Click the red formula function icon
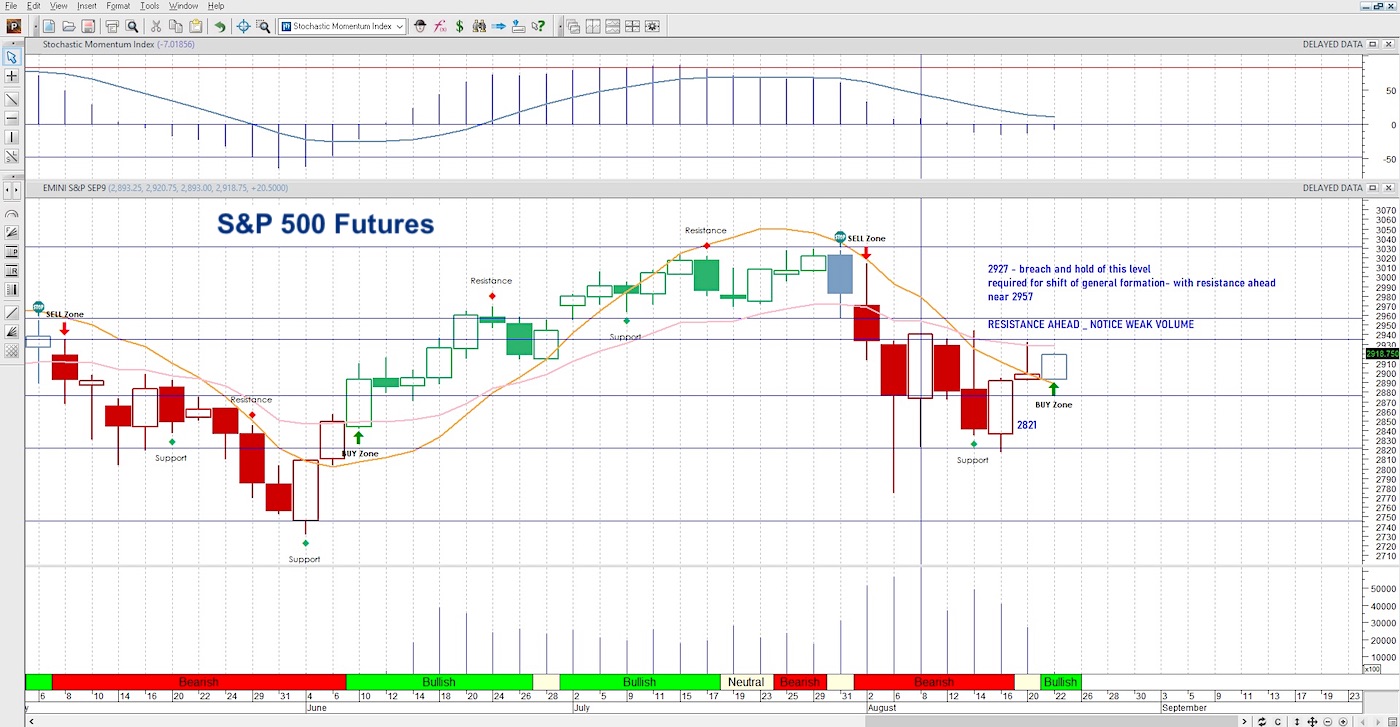This screenshot has height=727, width=1400. point(440,26)
